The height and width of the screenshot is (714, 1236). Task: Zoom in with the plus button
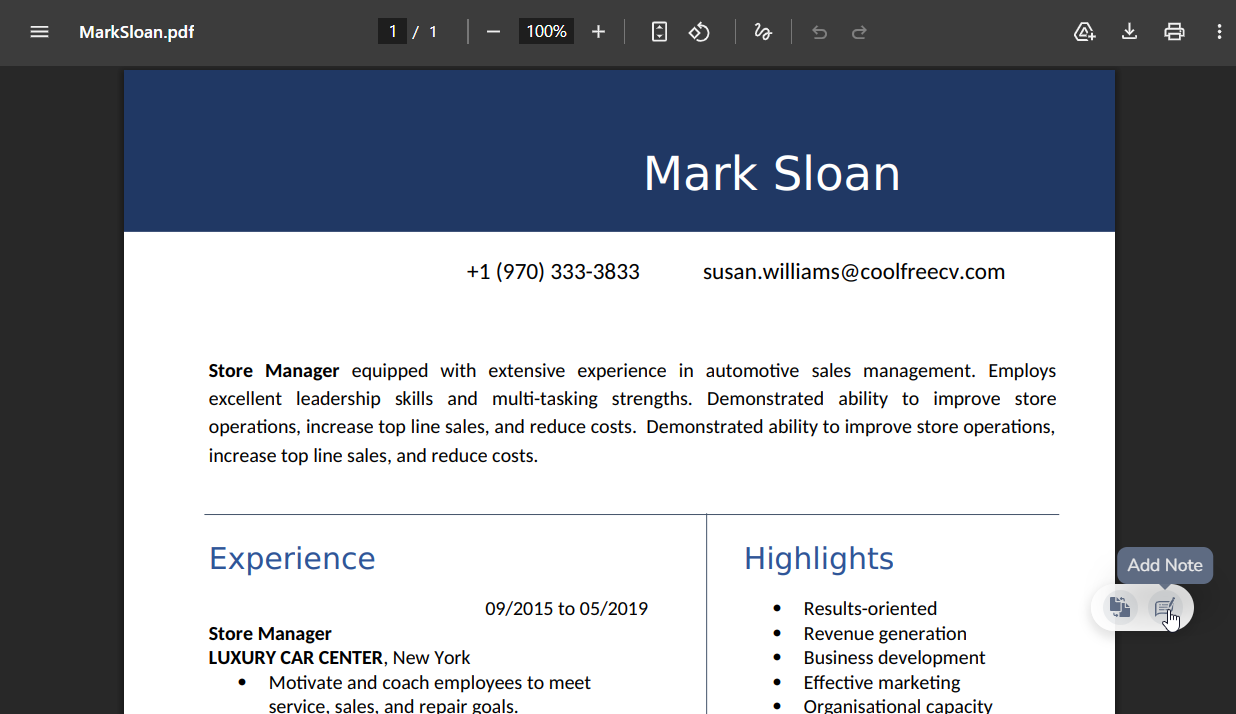point(598,32)
